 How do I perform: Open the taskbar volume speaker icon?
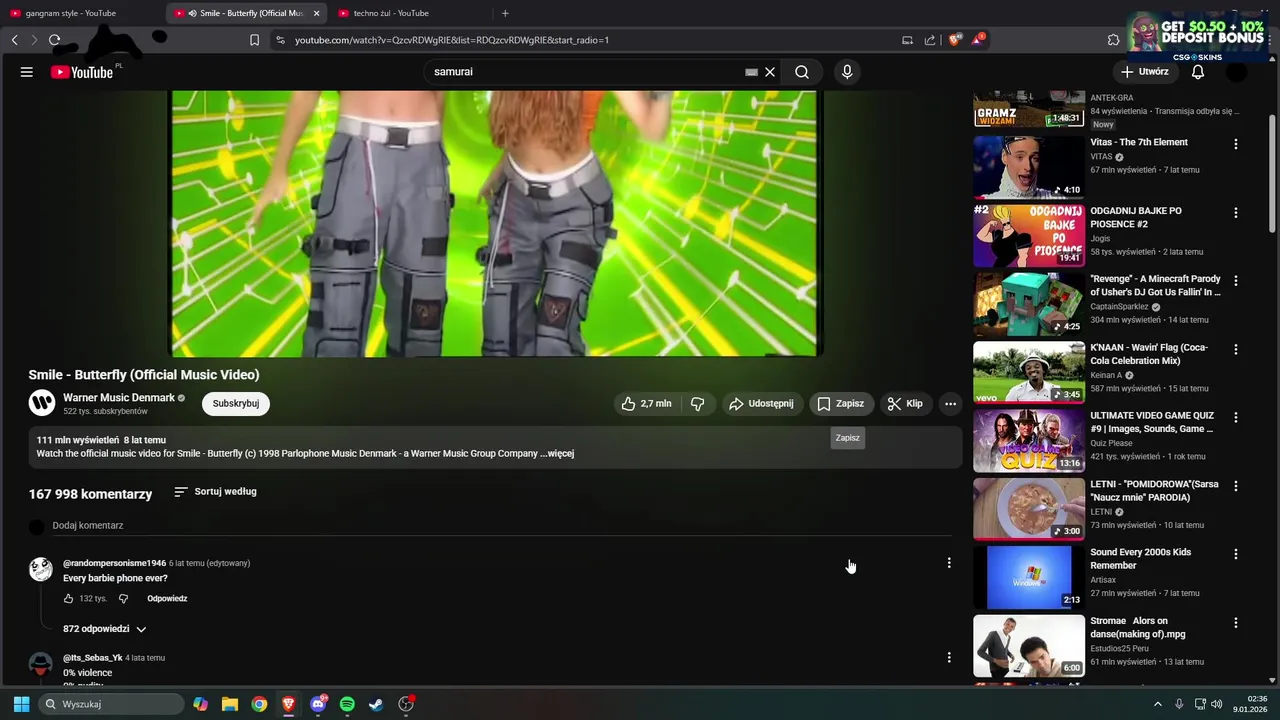[1217, 704]
